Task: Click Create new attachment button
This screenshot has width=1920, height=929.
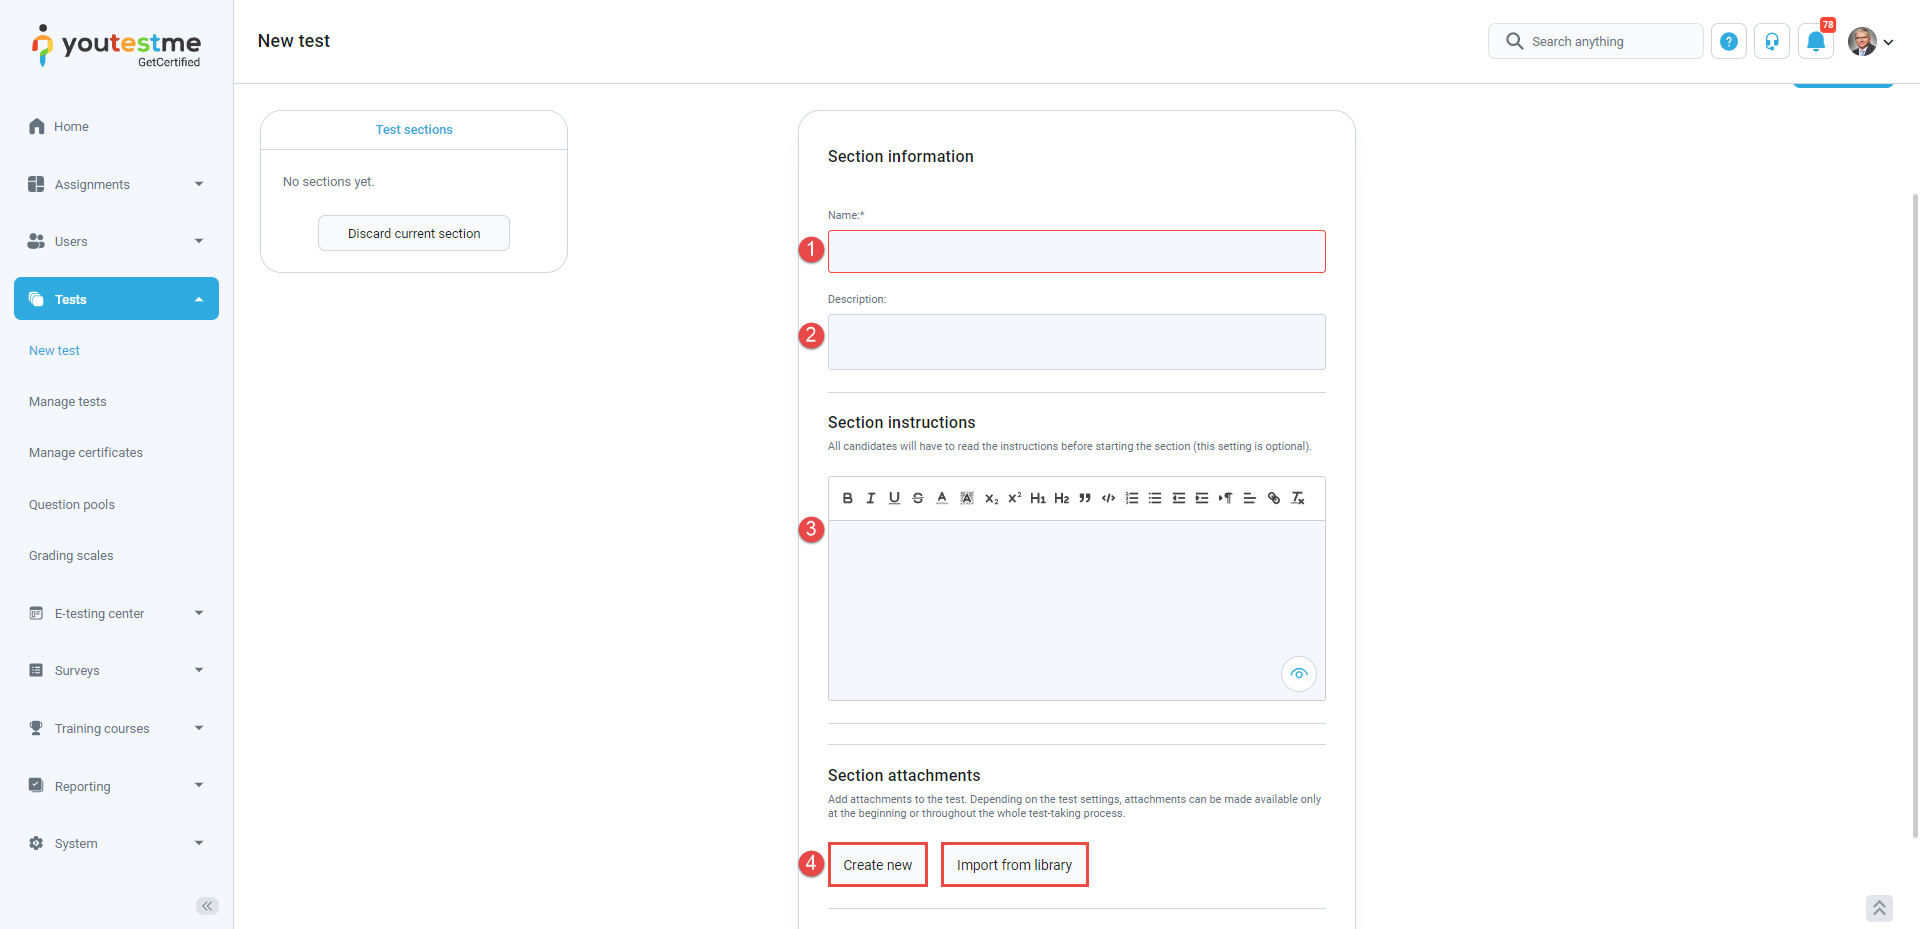Action: tap(877, 865)
